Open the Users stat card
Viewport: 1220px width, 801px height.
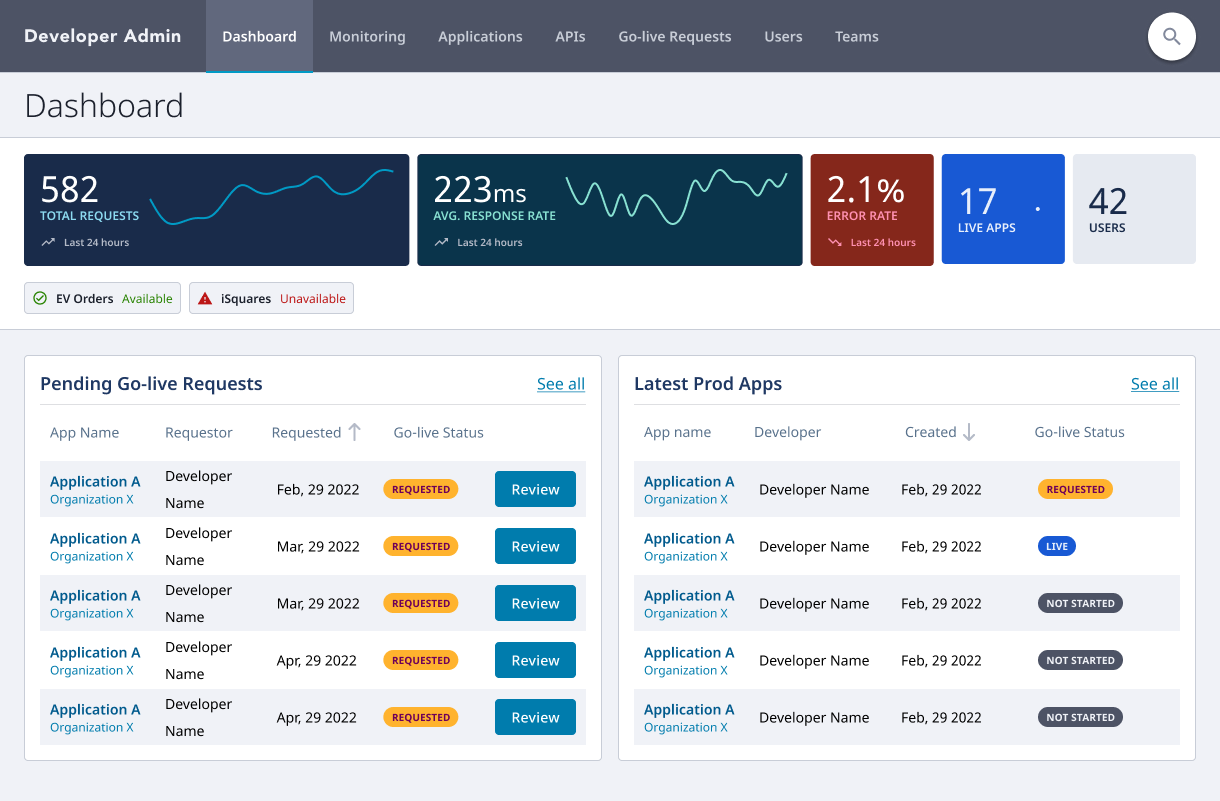tap(1133, 209)
